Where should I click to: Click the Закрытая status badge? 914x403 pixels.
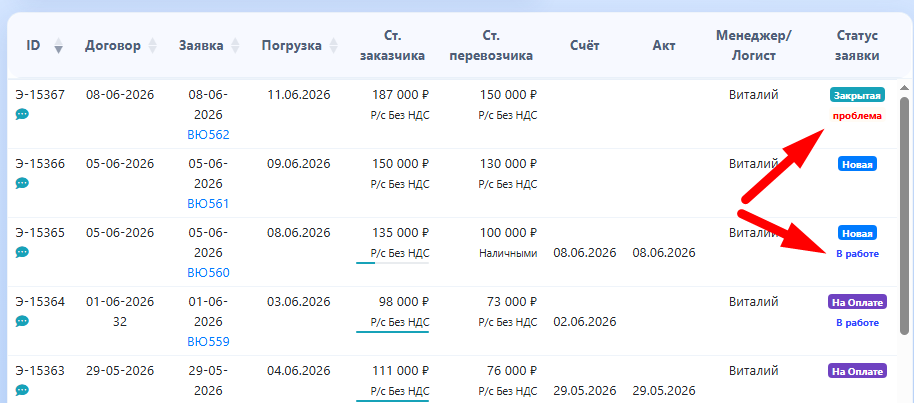click(857, 95)
